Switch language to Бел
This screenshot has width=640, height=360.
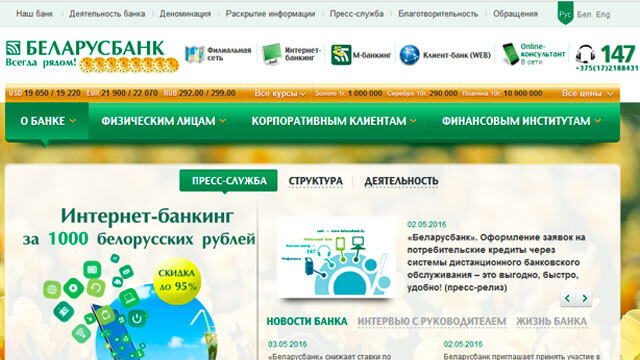point(584,14)
